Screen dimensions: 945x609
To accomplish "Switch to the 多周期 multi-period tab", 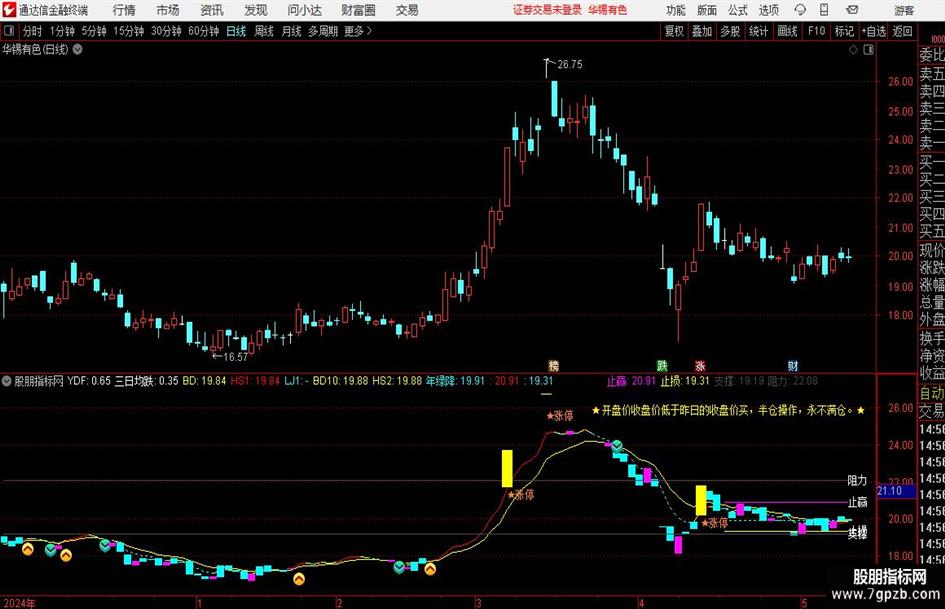I will pyautogui.click(x=323, y=31).
